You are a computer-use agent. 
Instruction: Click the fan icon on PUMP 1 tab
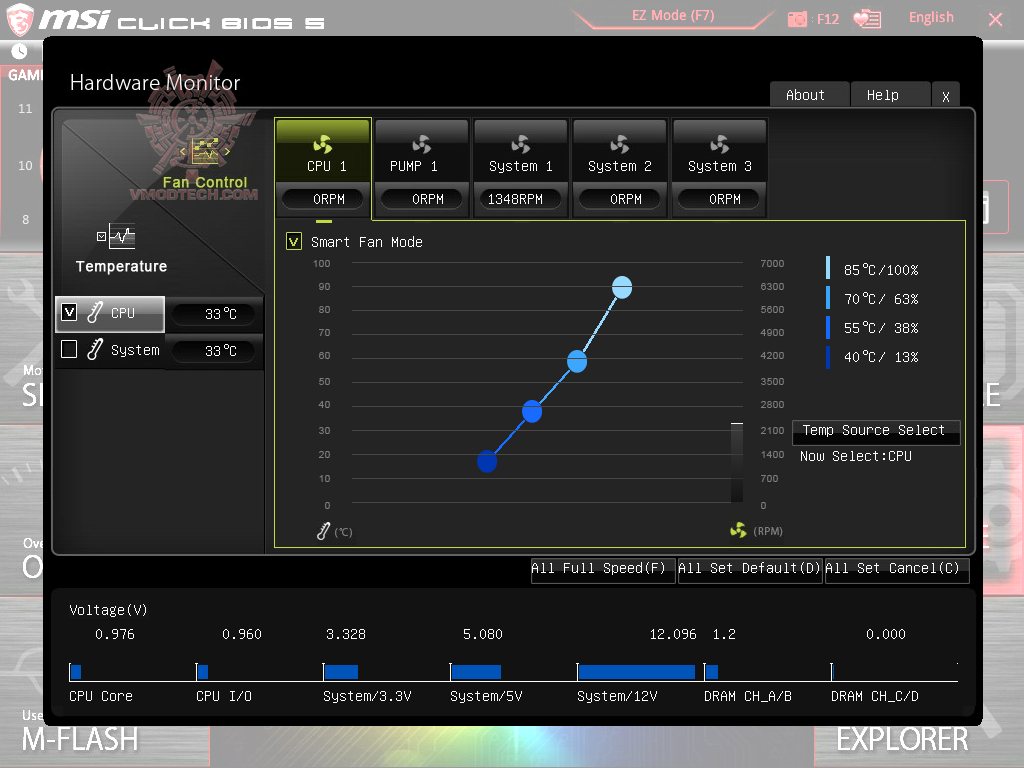(422, 144)
